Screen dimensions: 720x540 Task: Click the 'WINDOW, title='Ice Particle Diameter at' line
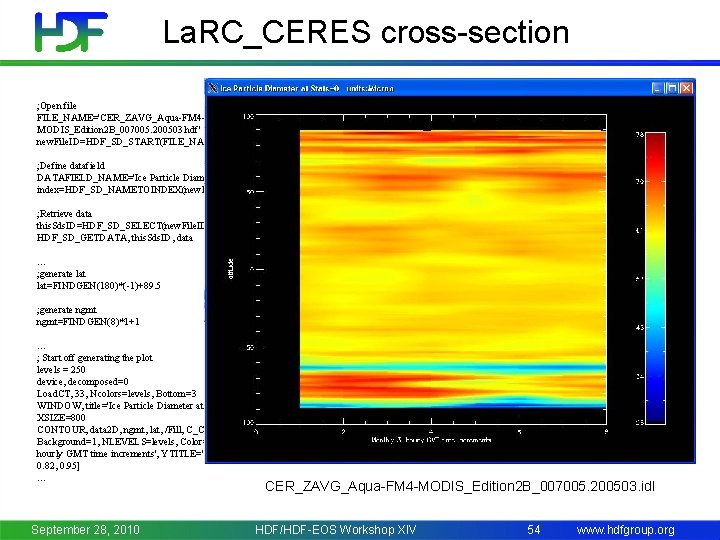(120, 405)
